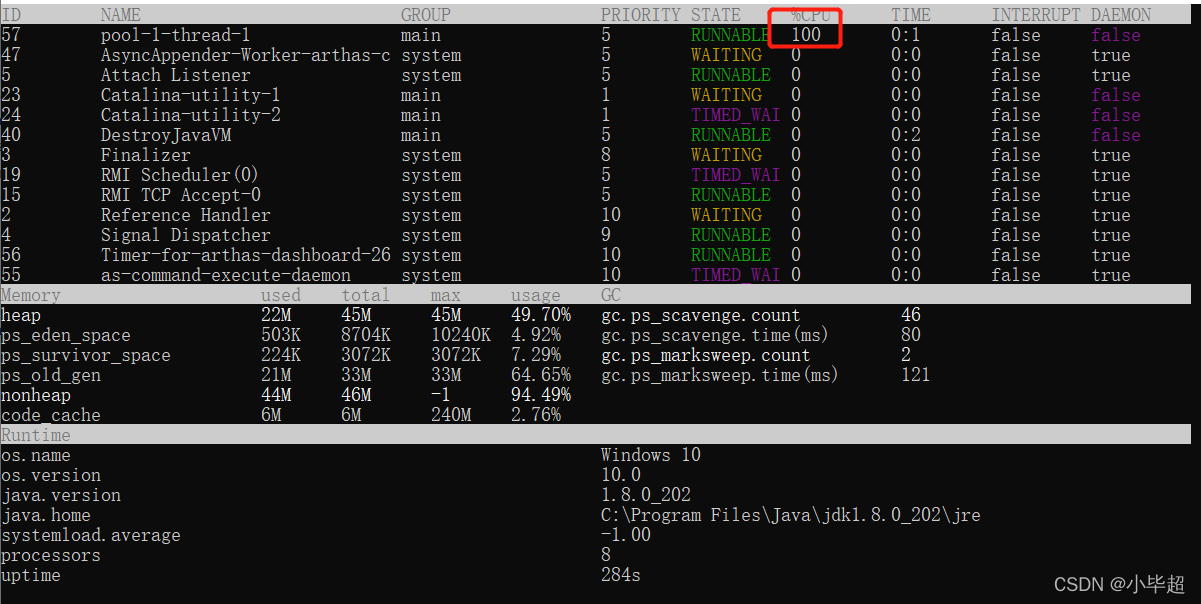
Task: Select the Reference Handler thread name
Action: click(x=185, y=215)
